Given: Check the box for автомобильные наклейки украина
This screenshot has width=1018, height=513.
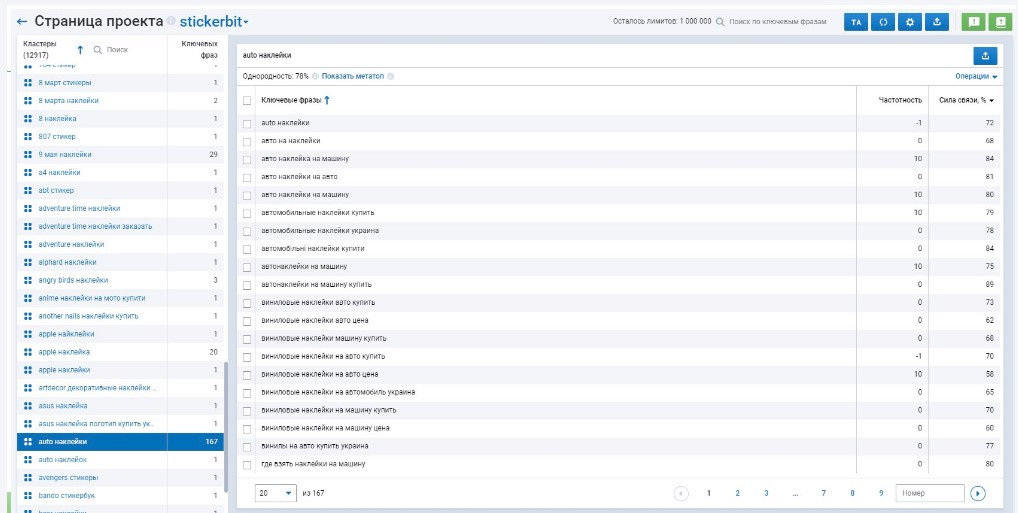Looking at the screenshot, I should click(247, 231).
